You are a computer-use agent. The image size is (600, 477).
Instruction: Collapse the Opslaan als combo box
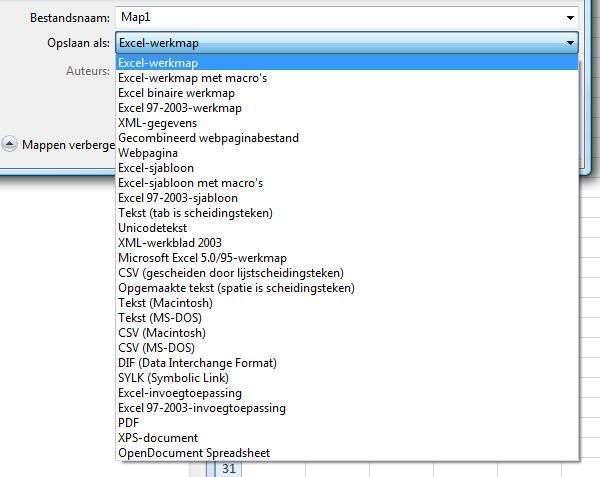(x=570, y=43)
